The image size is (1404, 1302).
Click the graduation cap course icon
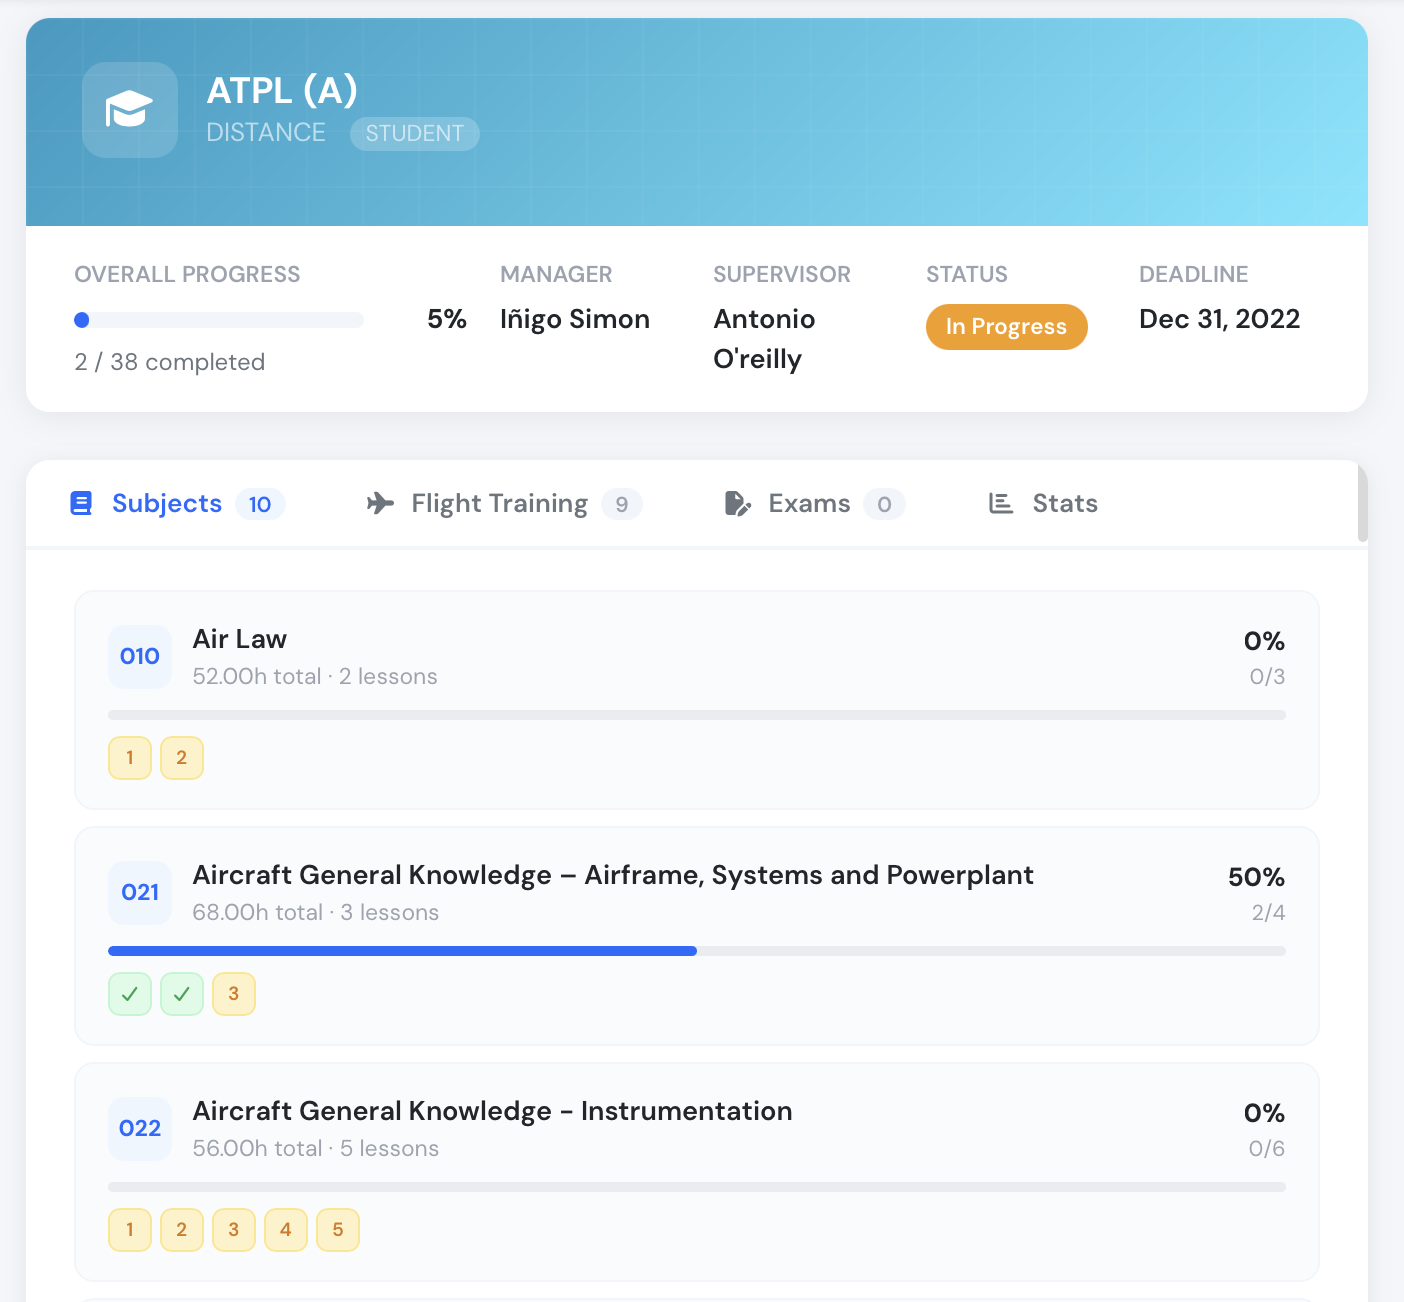pyautogui.click(x=130, y=110)
